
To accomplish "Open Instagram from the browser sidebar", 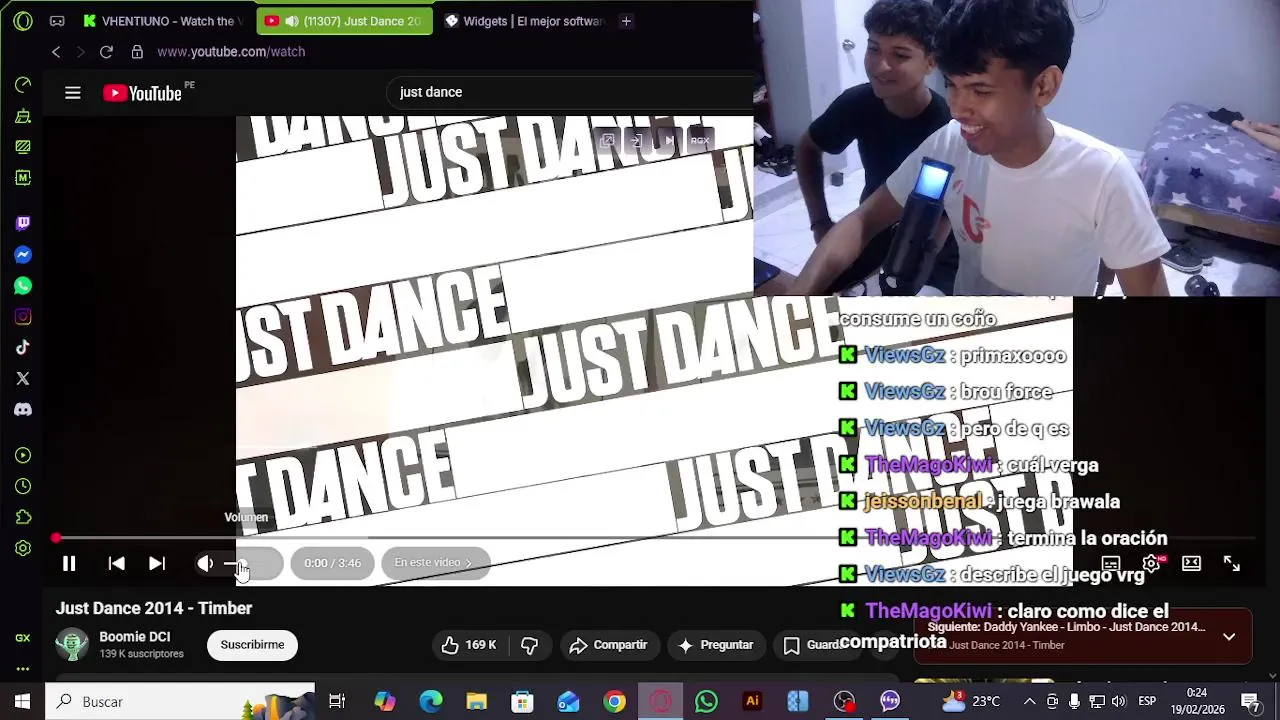I will [x=23, y=317].
